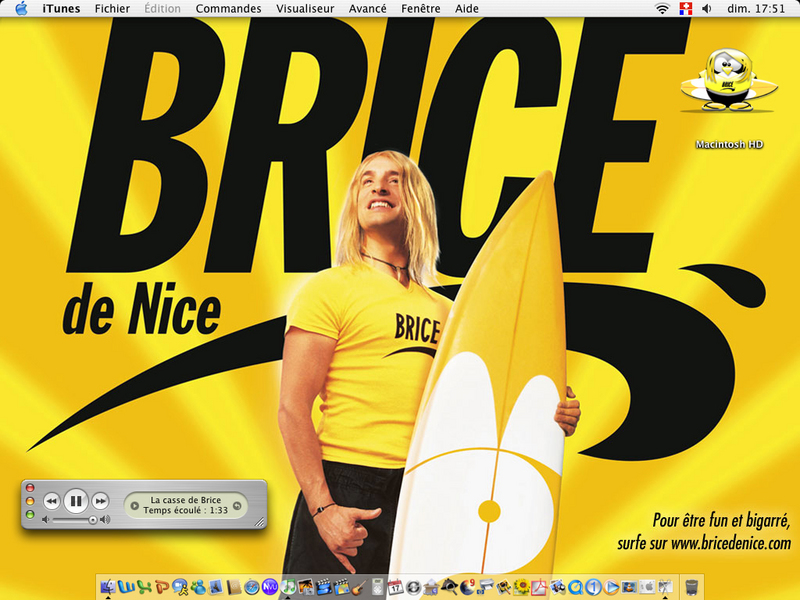Click the photo-and-loupe icon in the Dock
The width and height of the screenshot is (800, 600).
coord(503,587)
